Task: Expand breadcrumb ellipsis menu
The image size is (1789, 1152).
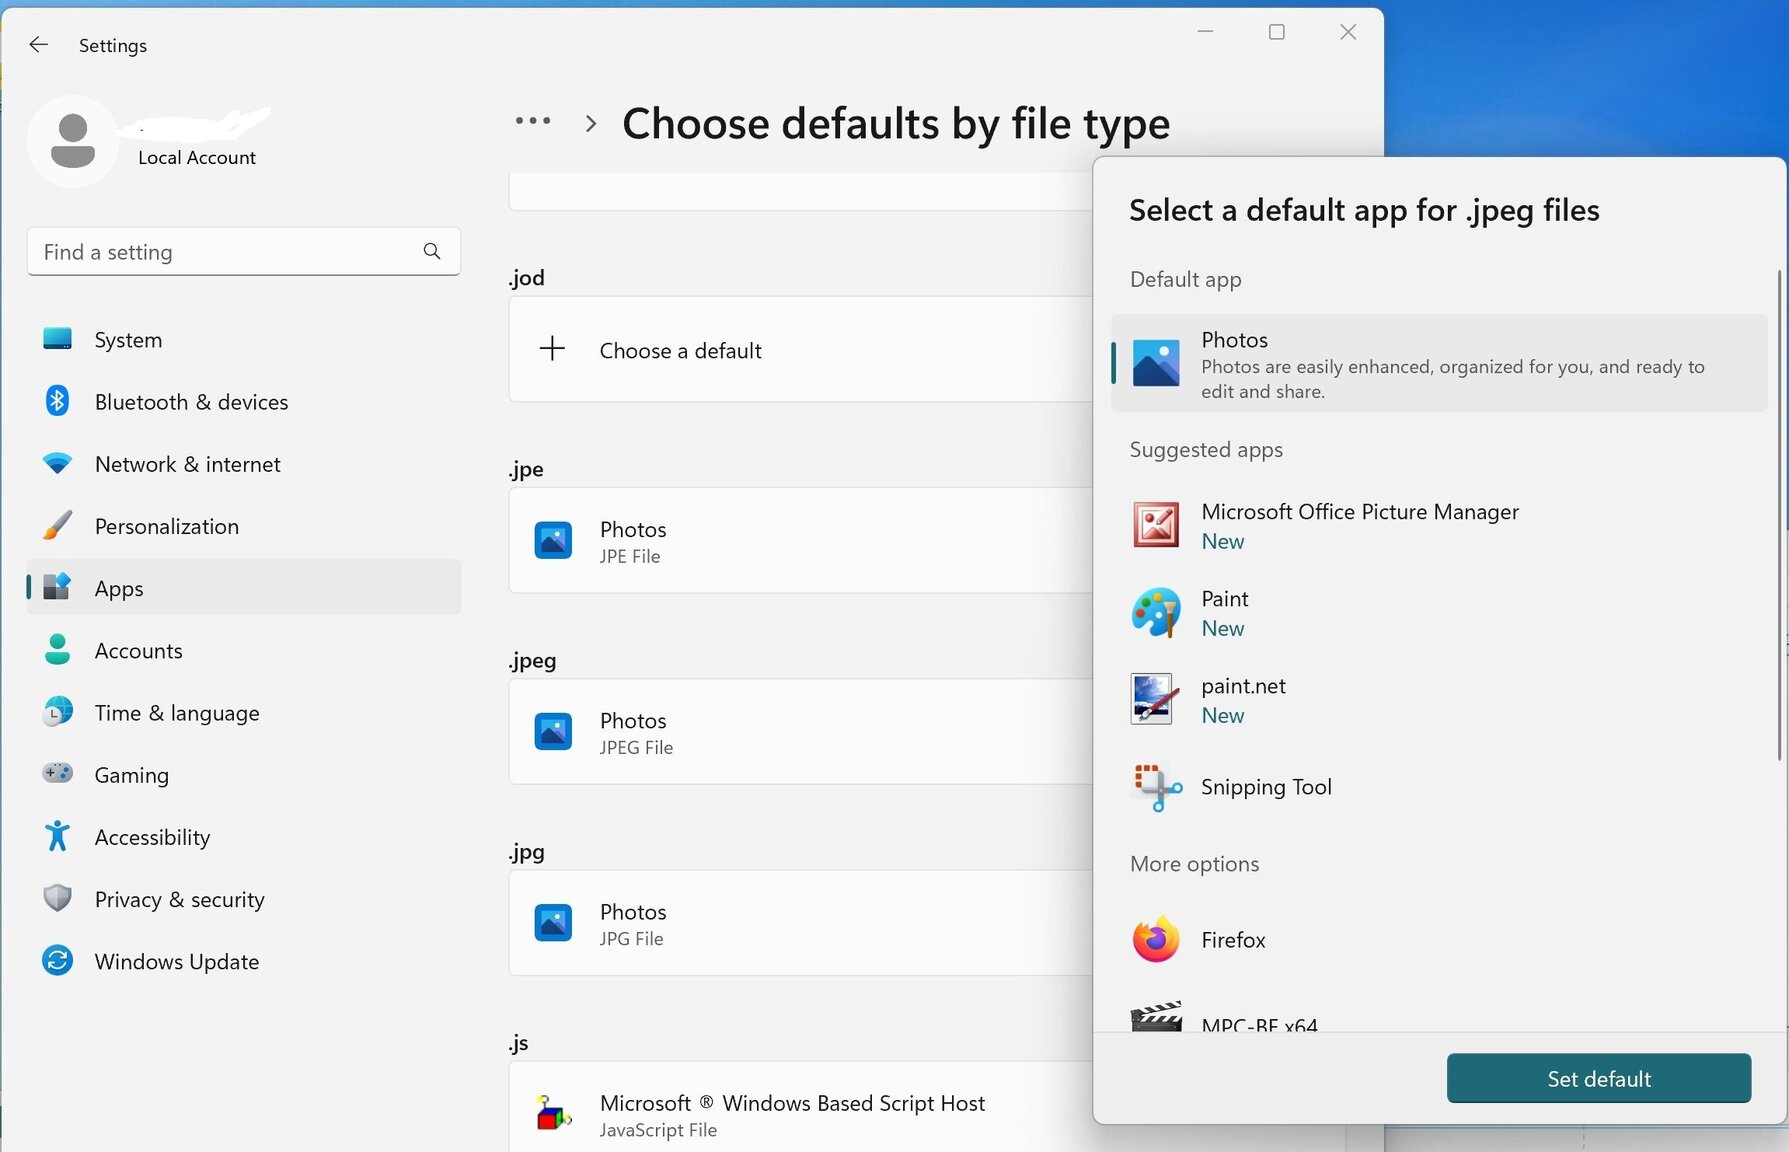Action: click(533, 121)
